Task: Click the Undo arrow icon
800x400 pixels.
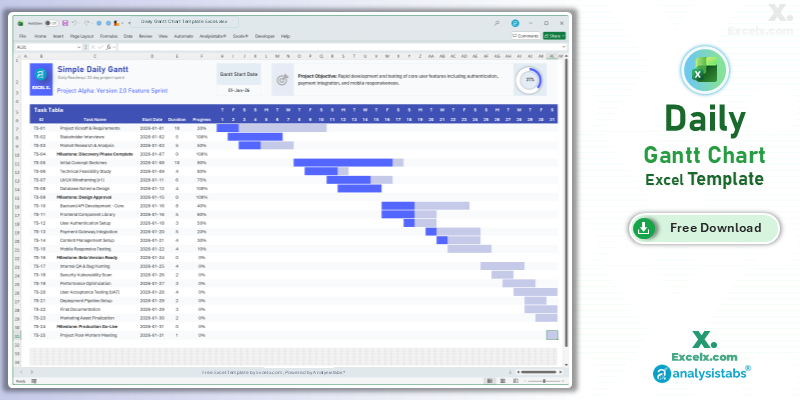Action: 75,21
